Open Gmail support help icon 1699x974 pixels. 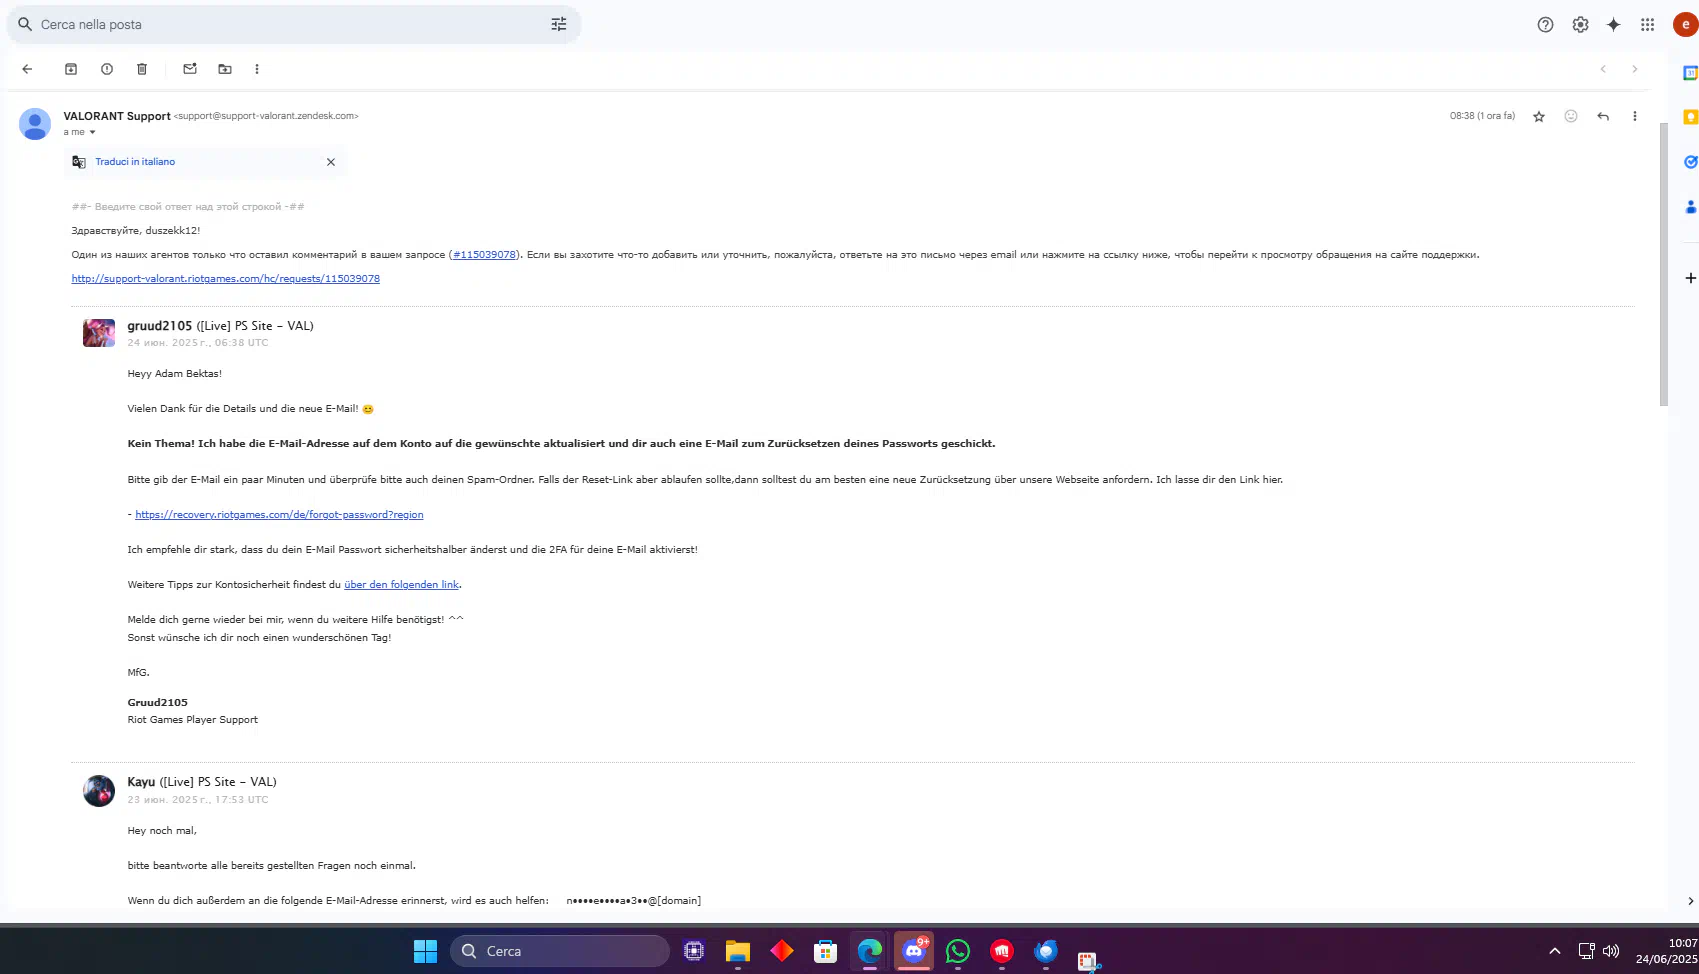click(1545, 25)
